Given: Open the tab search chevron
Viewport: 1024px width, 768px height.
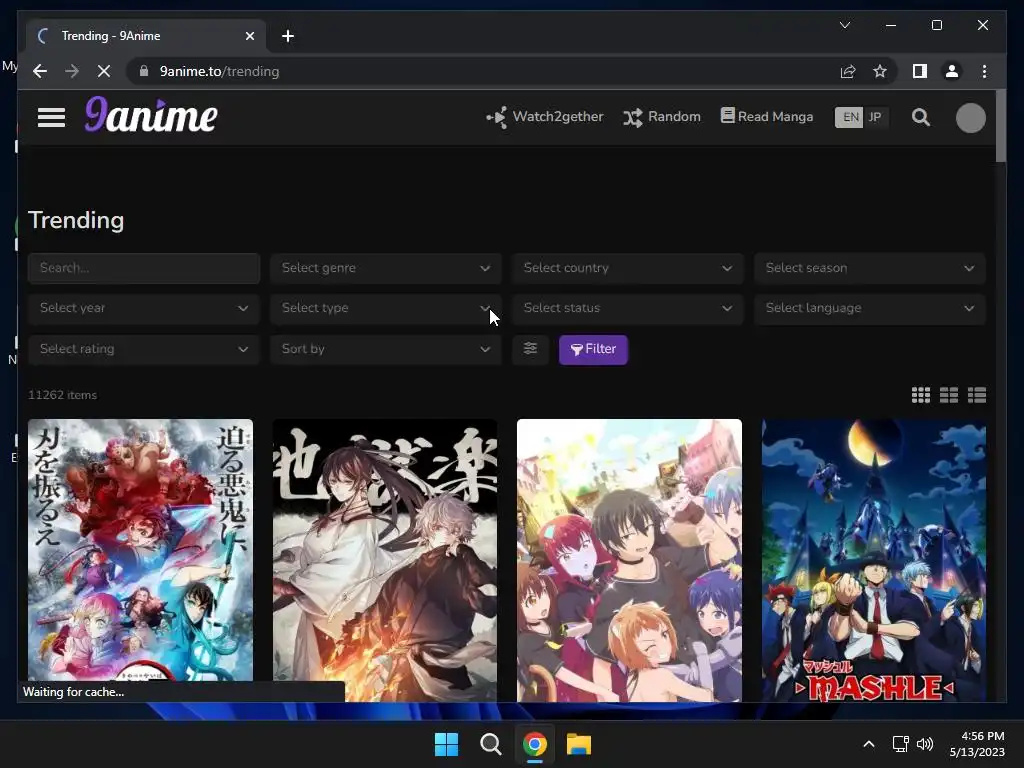Looking at the screenshot, I should [844, 25].
